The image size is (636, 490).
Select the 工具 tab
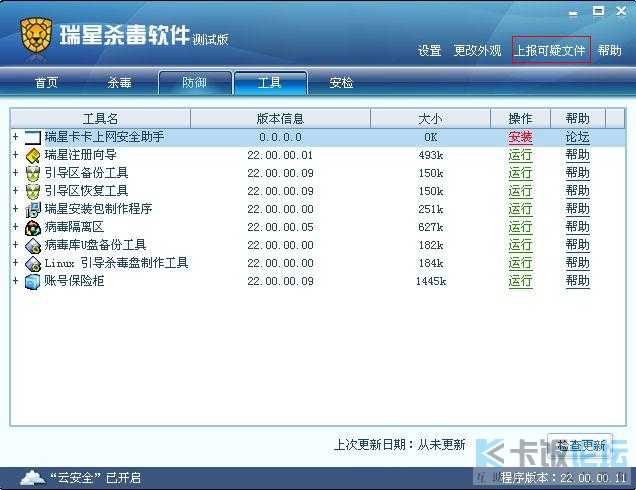(270, 83)
